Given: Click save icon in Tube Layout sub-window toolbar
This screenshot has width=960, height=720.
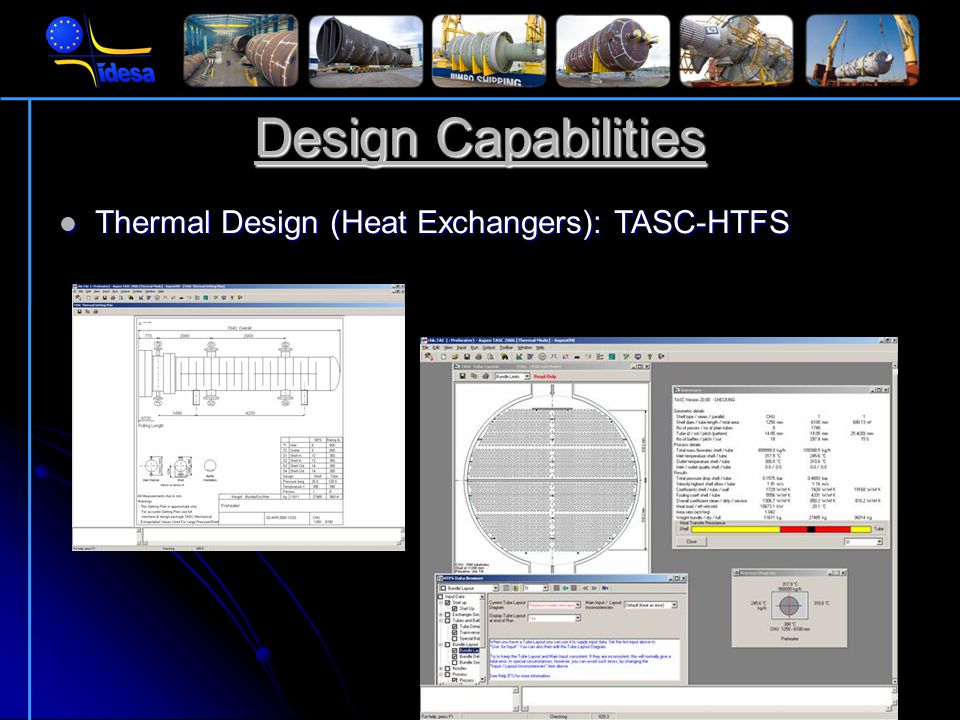Looking at the screenshot, I should pos(462,376).
